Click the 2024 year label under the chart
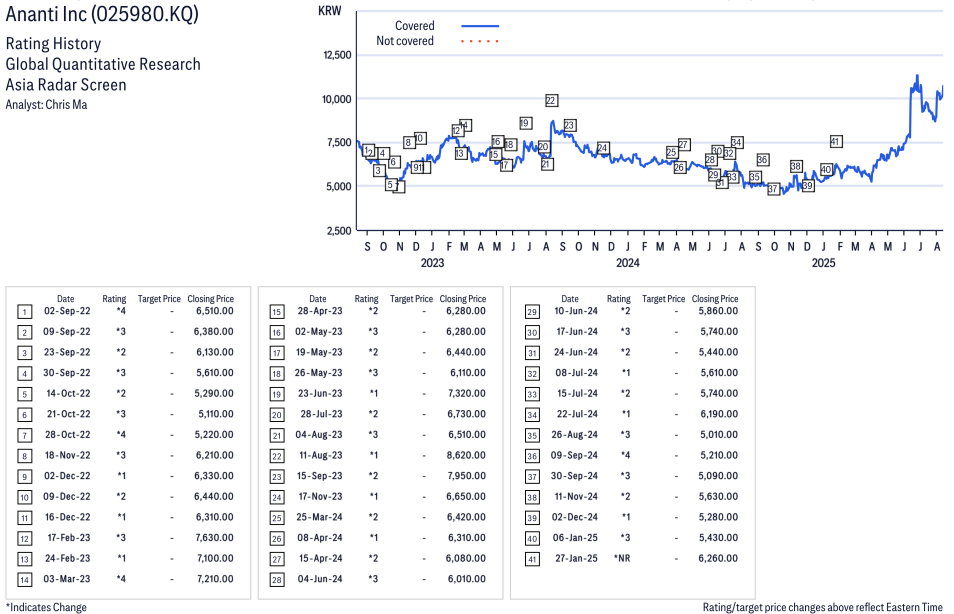This screenshot has width=954, height=614. pos(627,263)
